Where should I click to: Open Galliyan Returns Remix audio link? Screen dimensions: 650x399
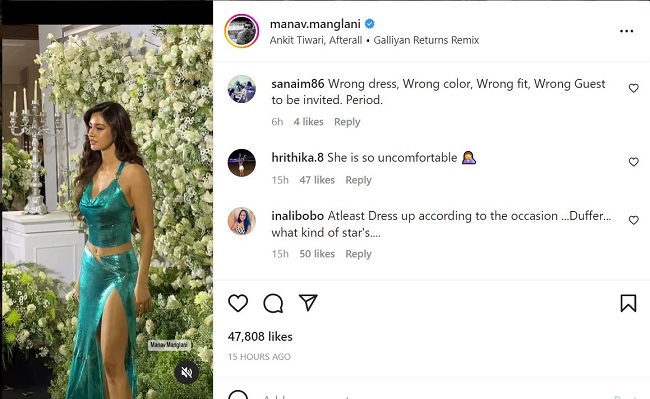pyautogui.click(x=426, y=40)
